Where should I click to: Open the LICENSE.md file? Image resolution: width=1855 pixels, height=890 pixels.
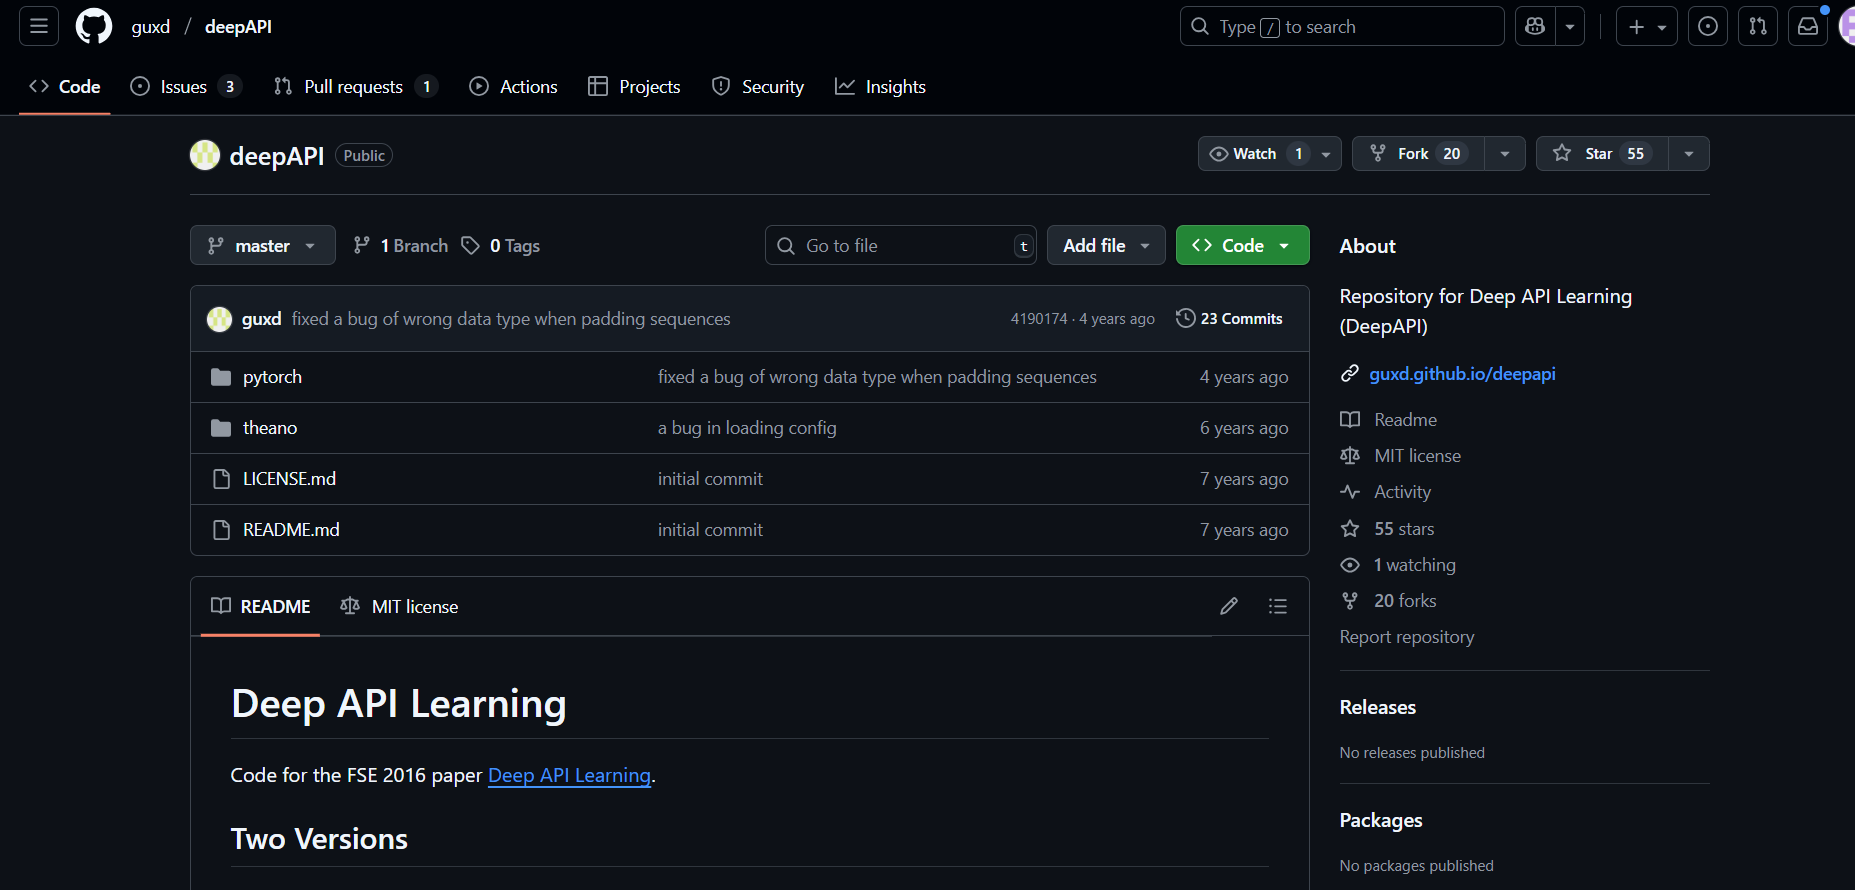coord(289,479)
